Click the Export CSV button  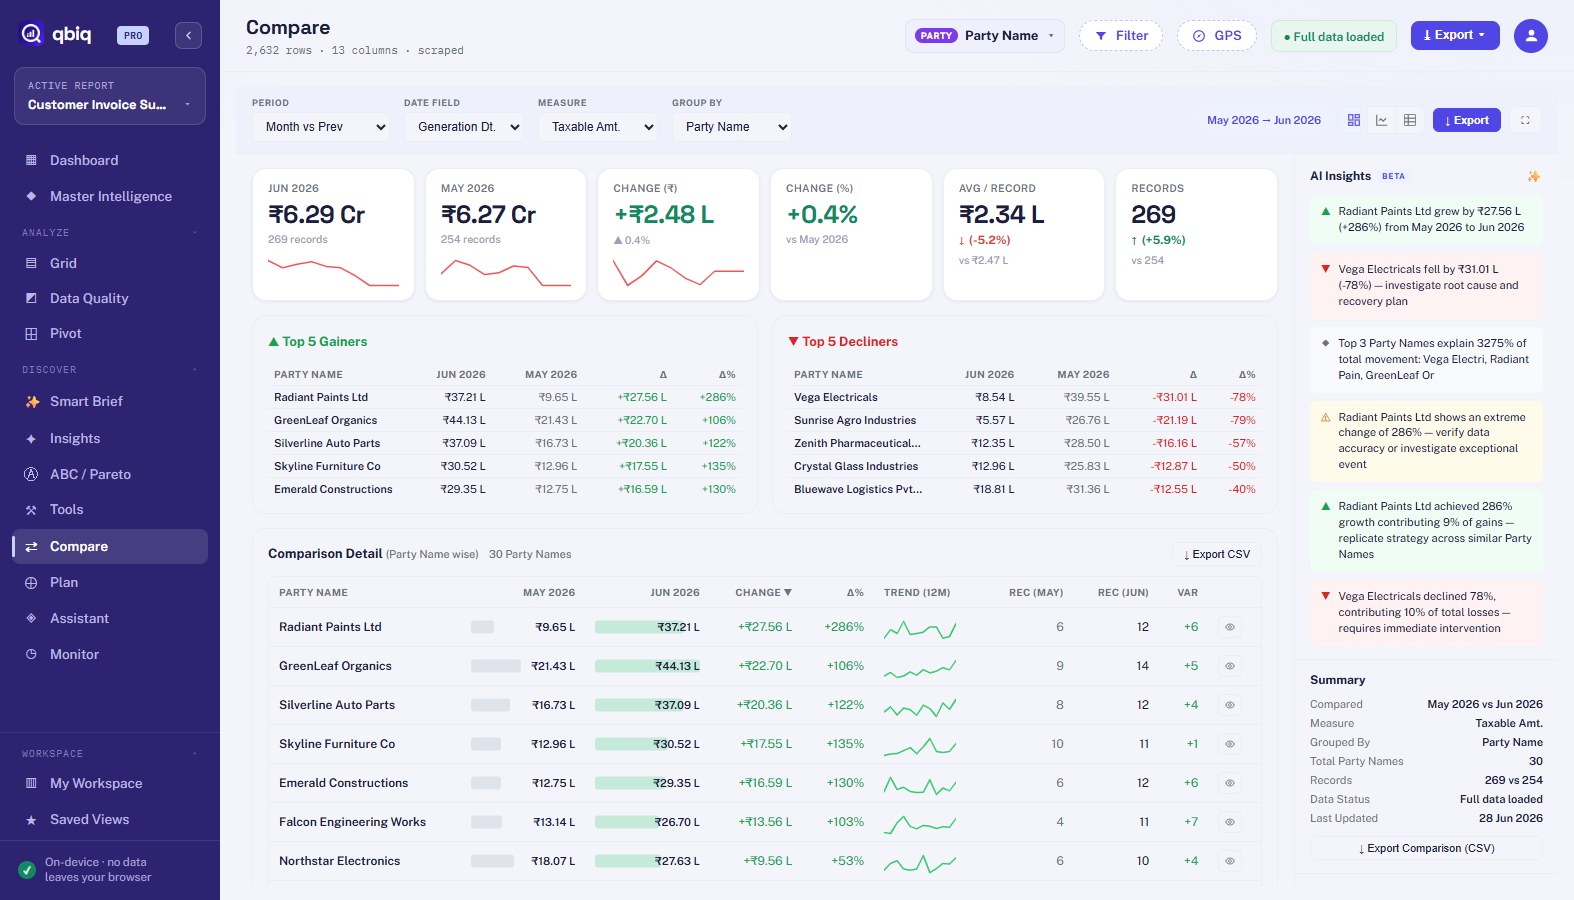pyautogui.click(x=1217, y=554)
